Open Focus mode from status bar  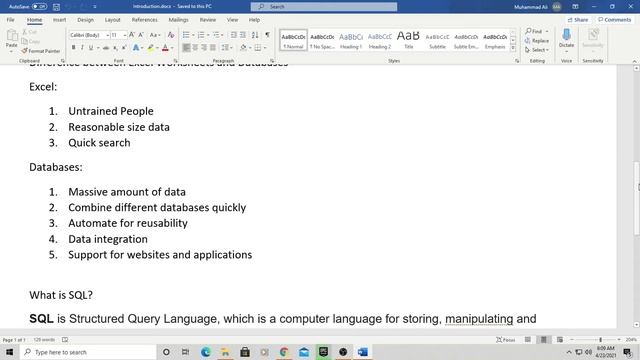[x=506, y=340]
